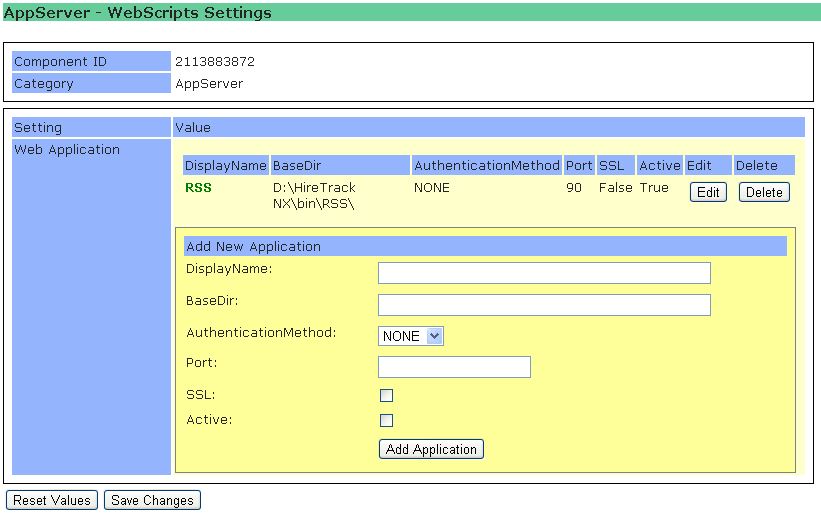This screenshot has width=821, height=514.
Task: Click the RSS application name link
Action: (x=198, y=187)
